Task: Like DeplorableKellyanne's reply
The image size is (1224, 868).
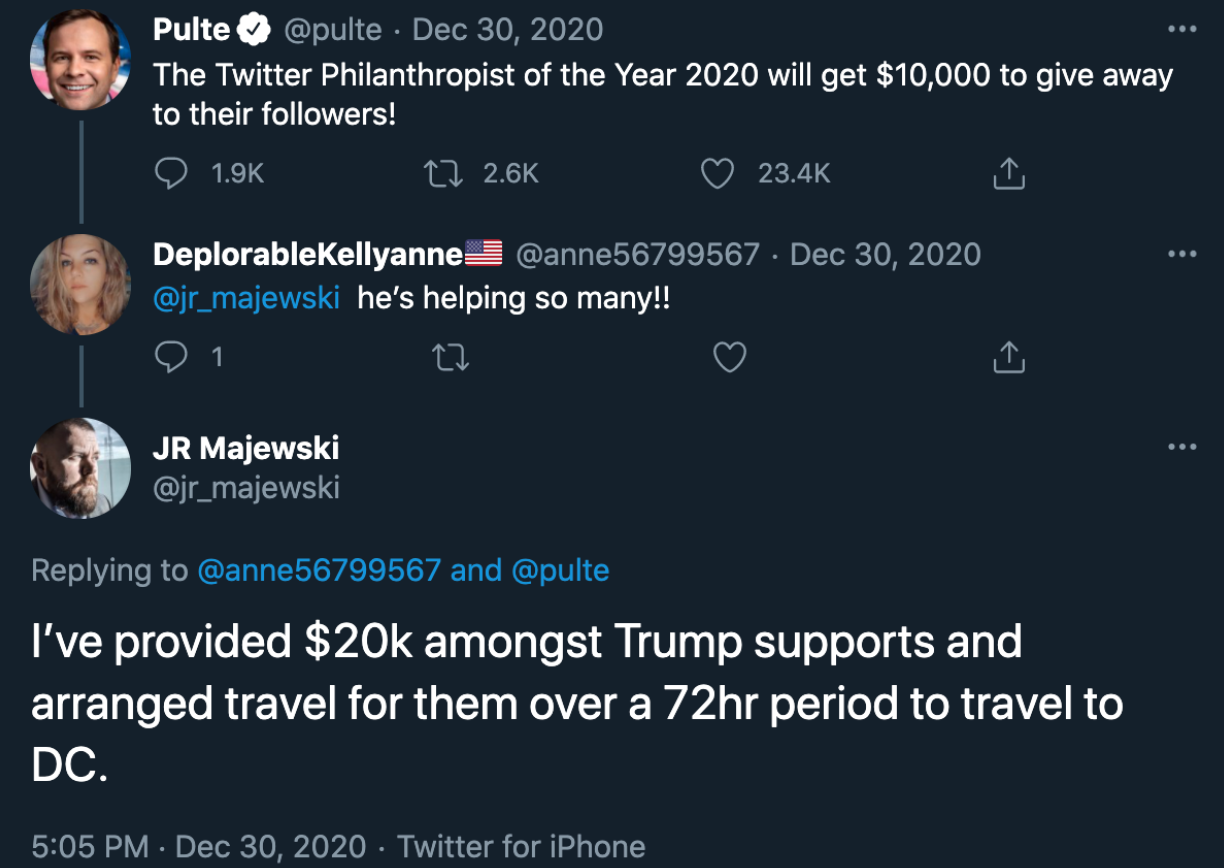Action: pyautogui.click(x=729, y=357)
